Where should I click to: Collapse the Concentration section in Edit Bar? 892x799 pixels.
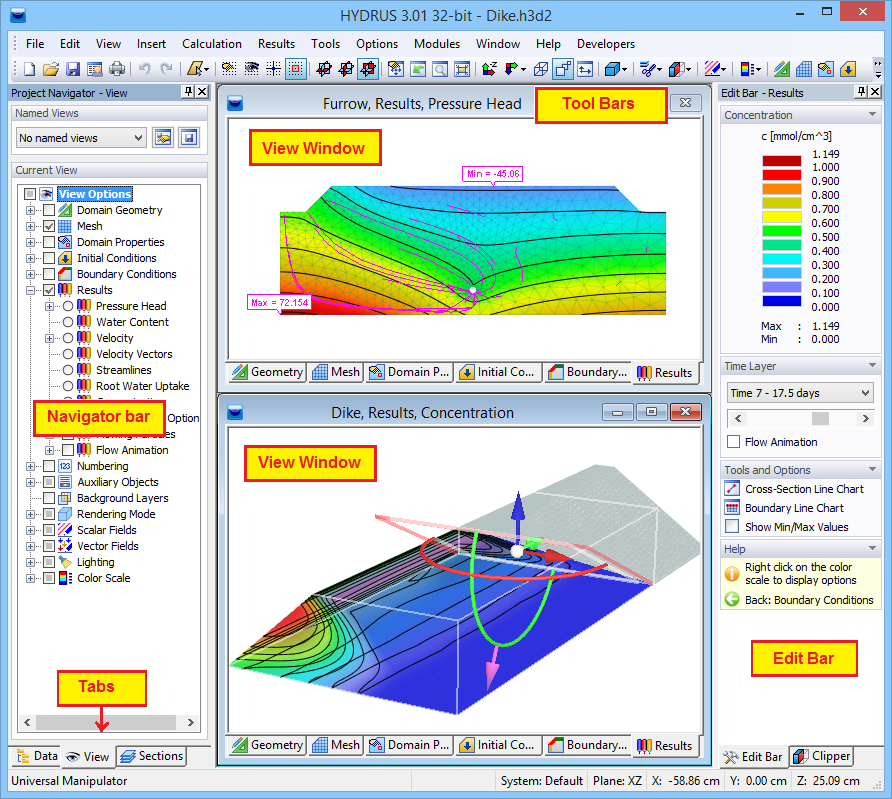tap(872, 115)
